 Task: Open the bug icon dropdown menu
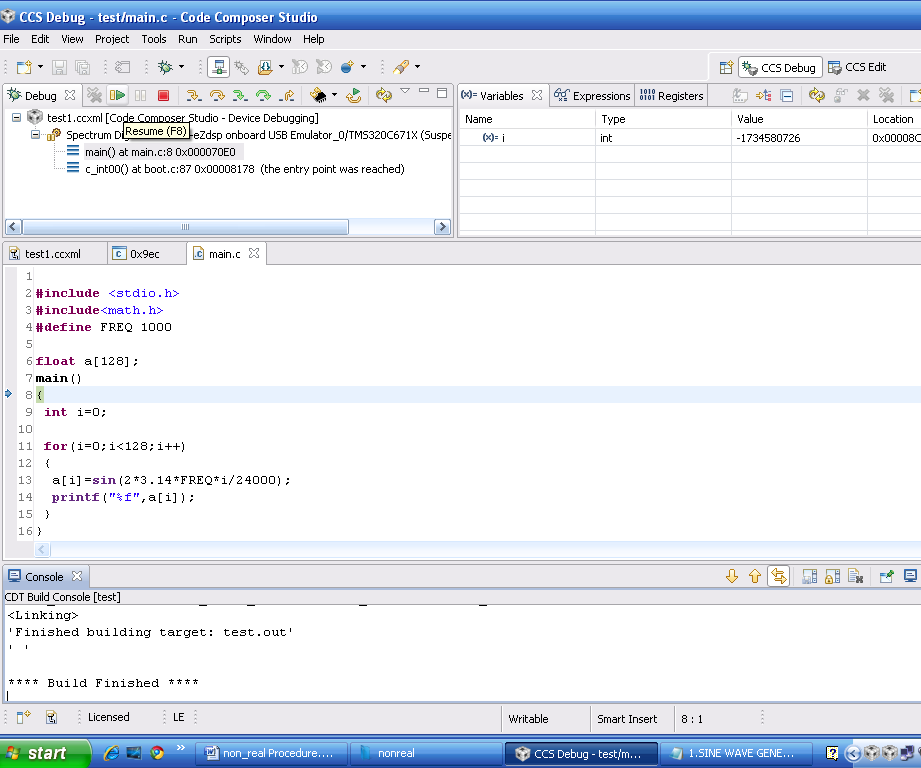point(181,66)
